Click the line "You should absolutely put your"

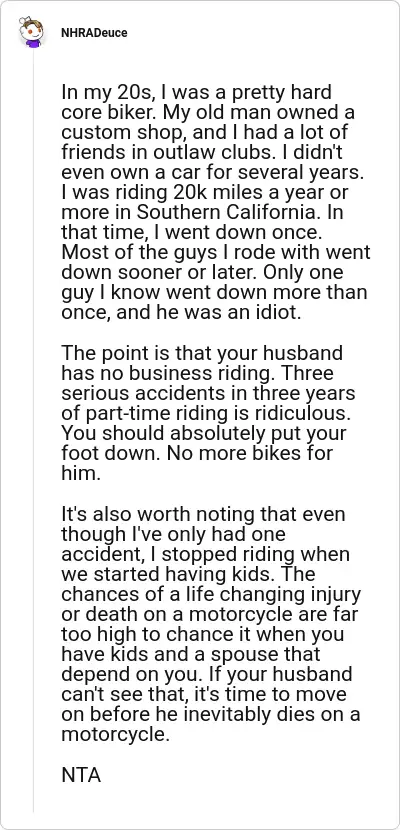point(206,434)
